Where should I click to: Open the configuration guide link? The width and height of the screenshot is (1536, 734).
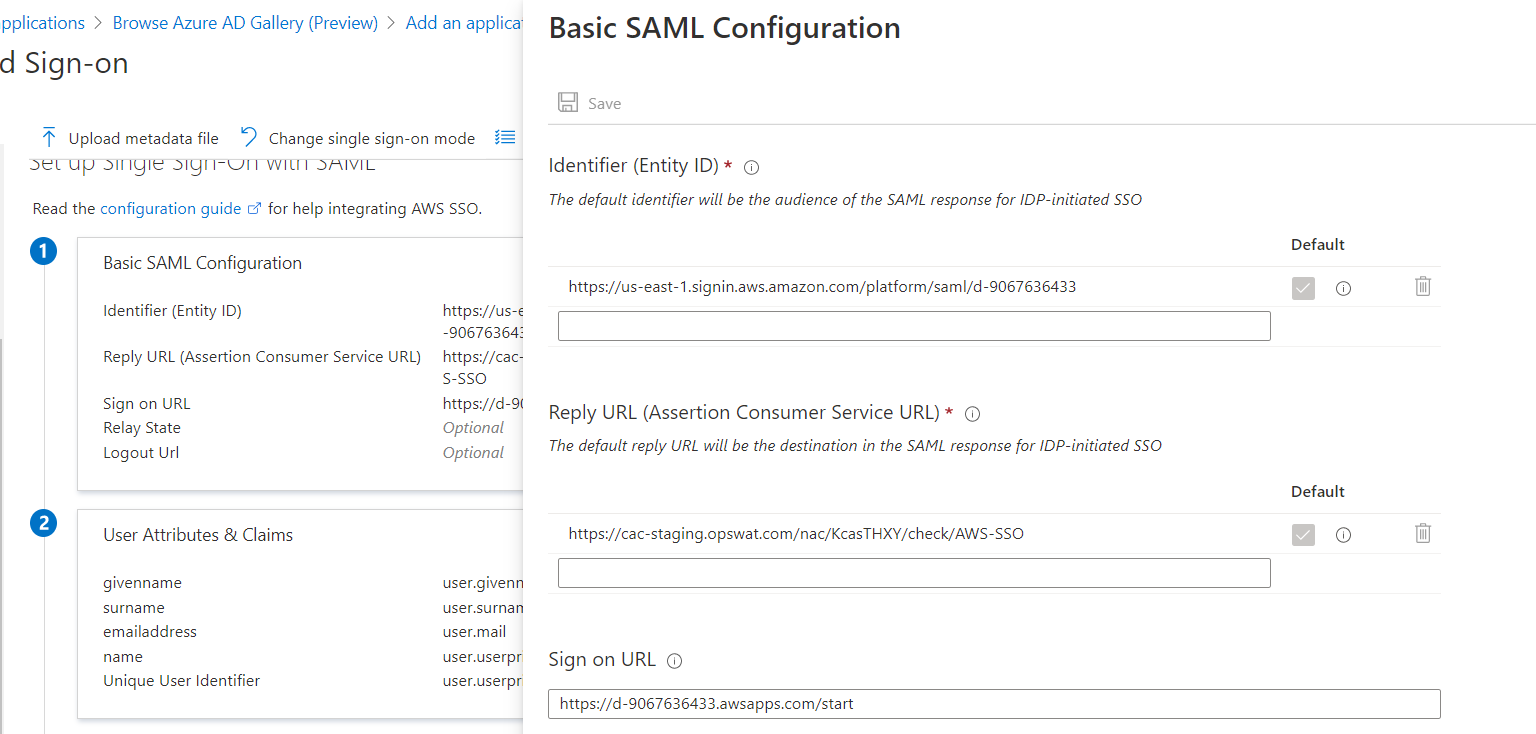(x=171, y=209)
